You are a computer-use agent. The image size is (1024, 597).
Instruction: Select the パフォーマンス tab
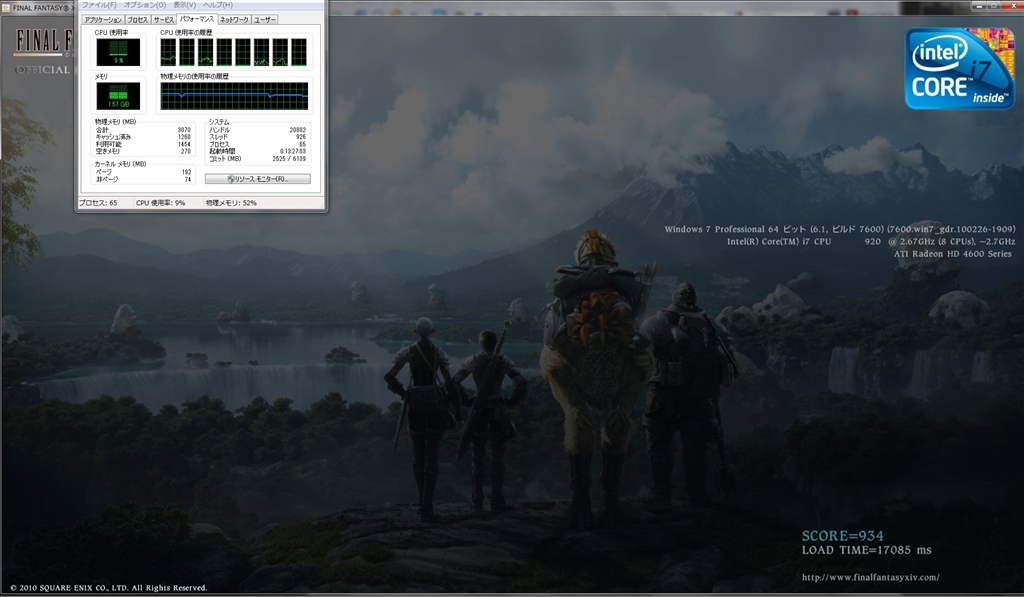pos(197,20)
